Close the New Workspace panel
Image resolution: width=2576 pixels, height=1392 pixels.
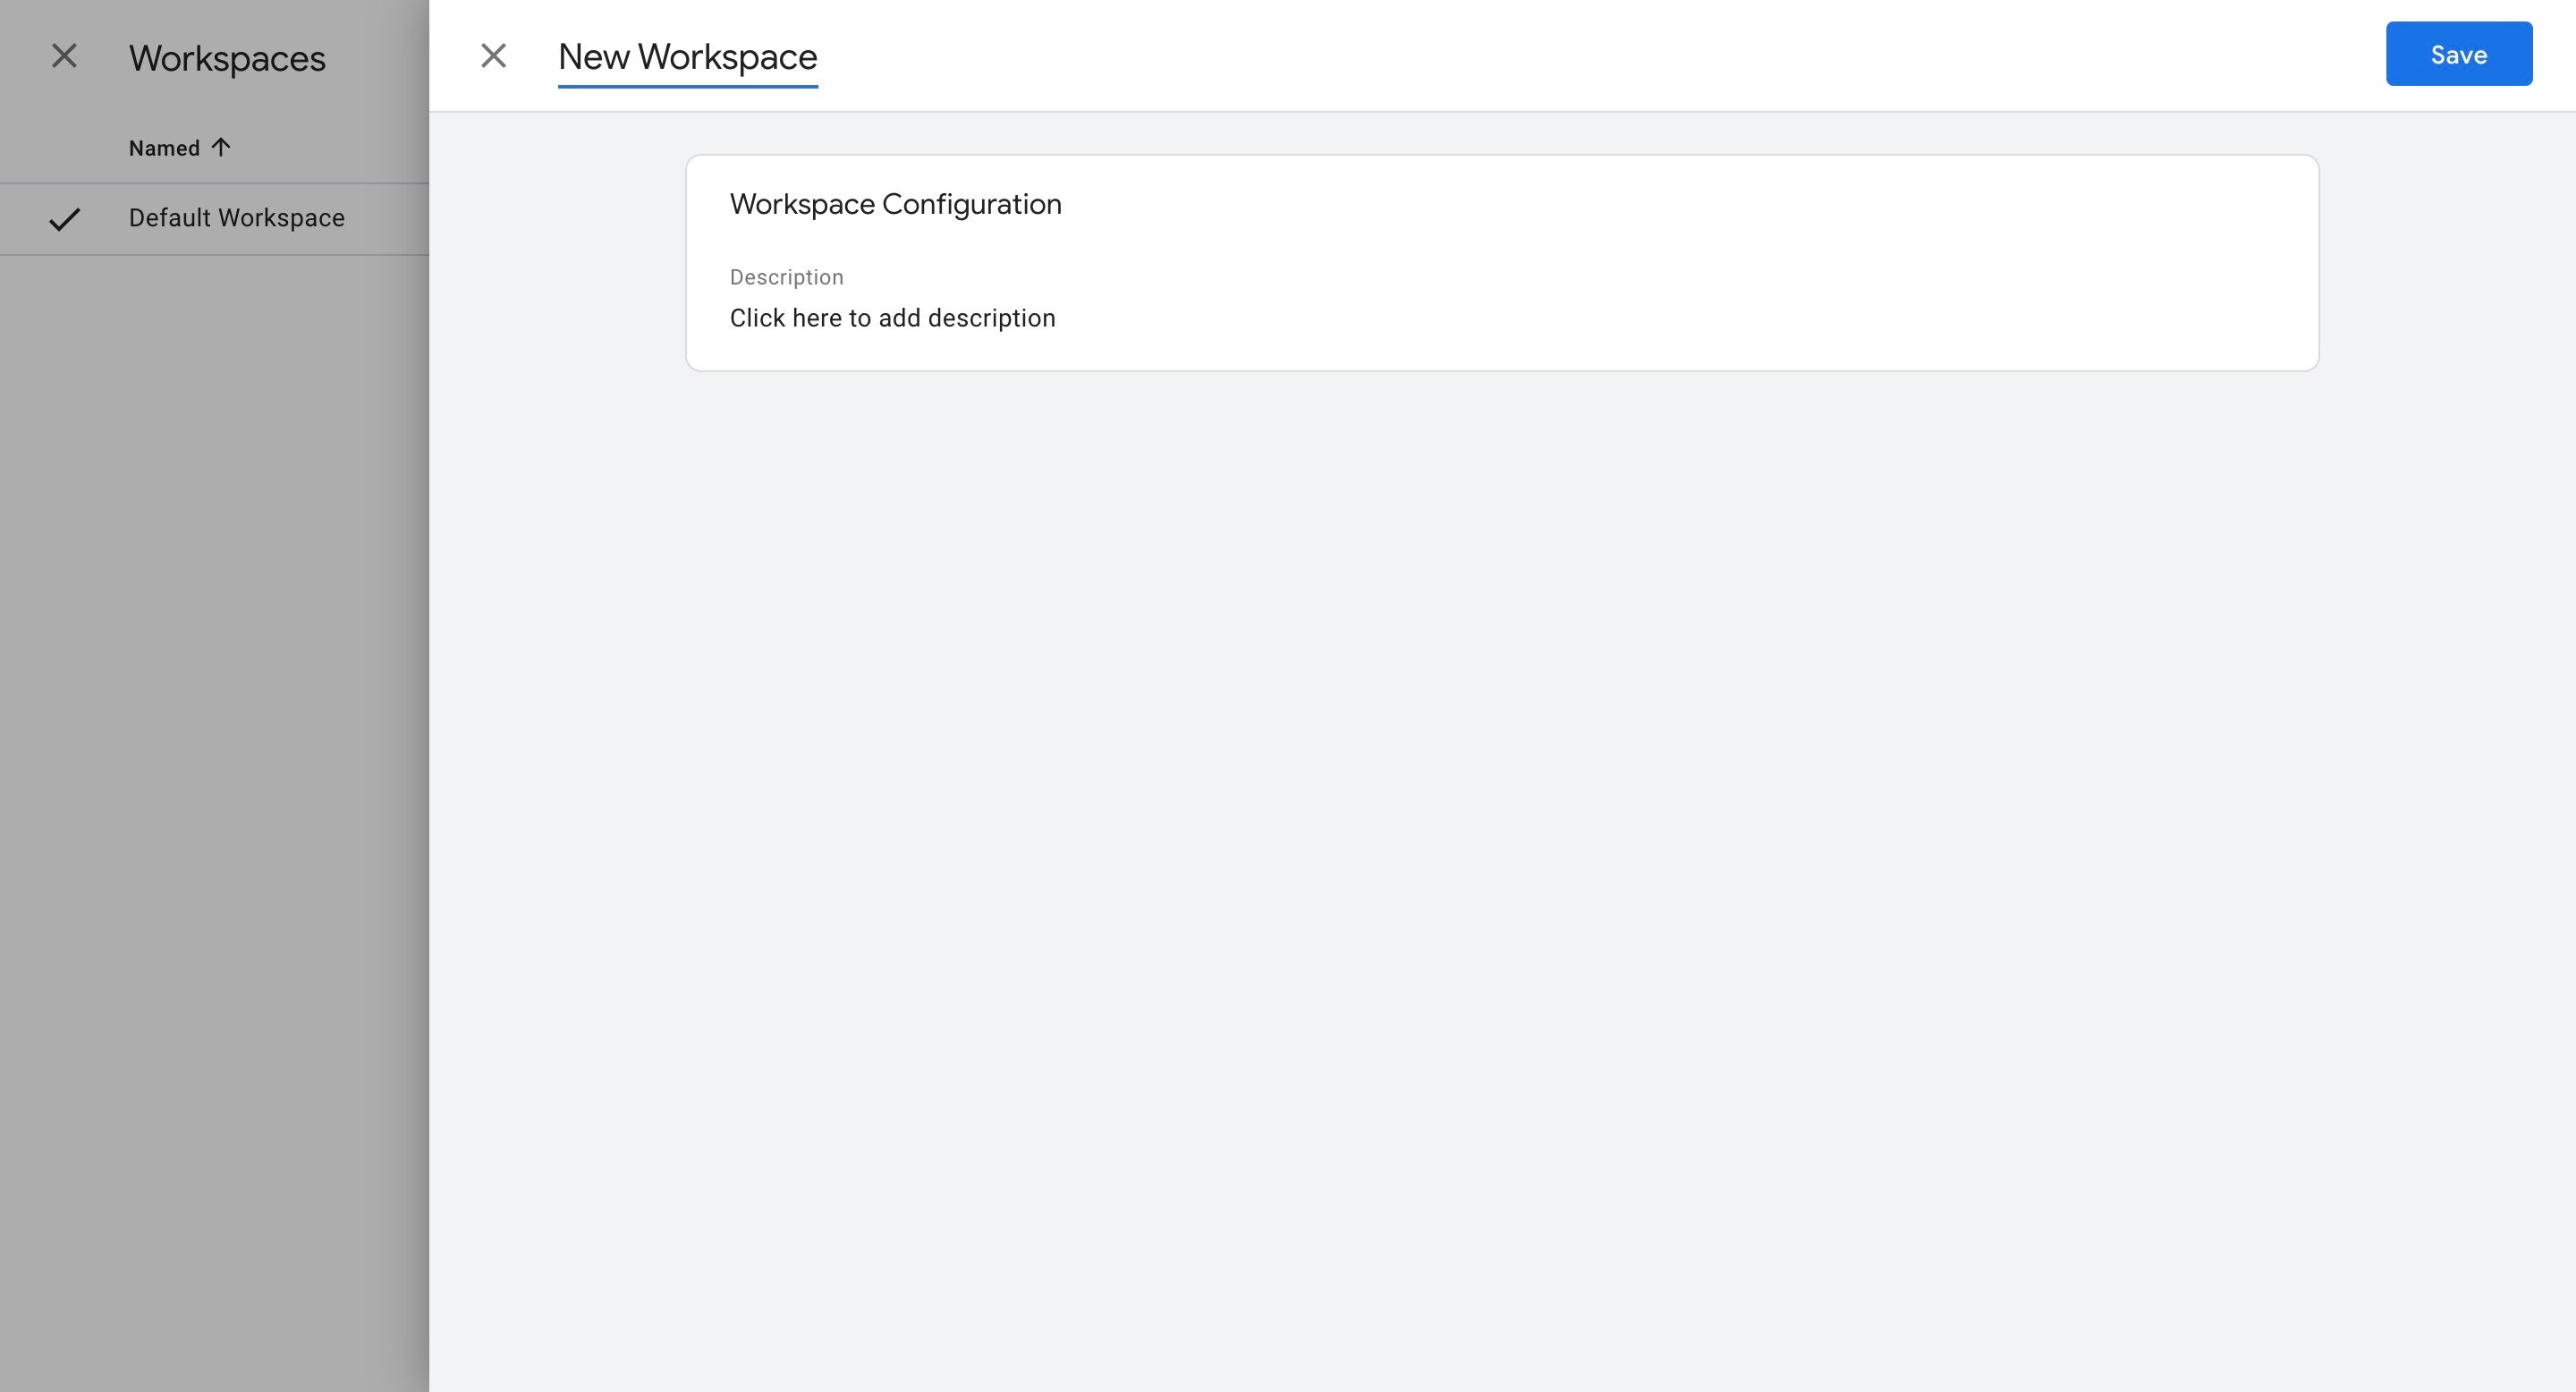click(x=493, y=56)
